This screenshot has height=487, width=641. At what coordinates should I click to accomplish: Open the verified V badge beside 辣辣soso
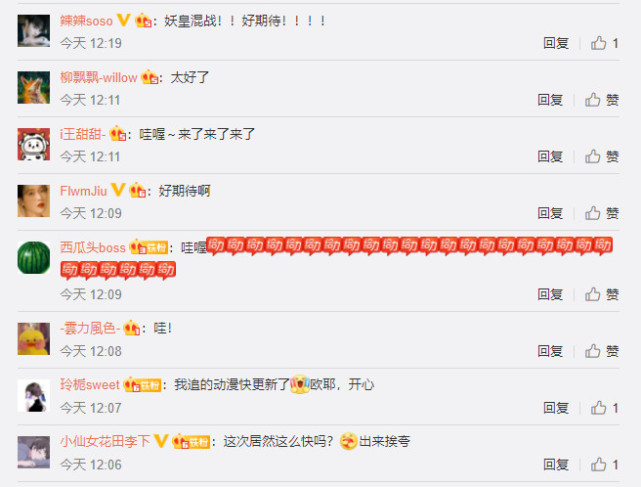(x=123, y=20)
